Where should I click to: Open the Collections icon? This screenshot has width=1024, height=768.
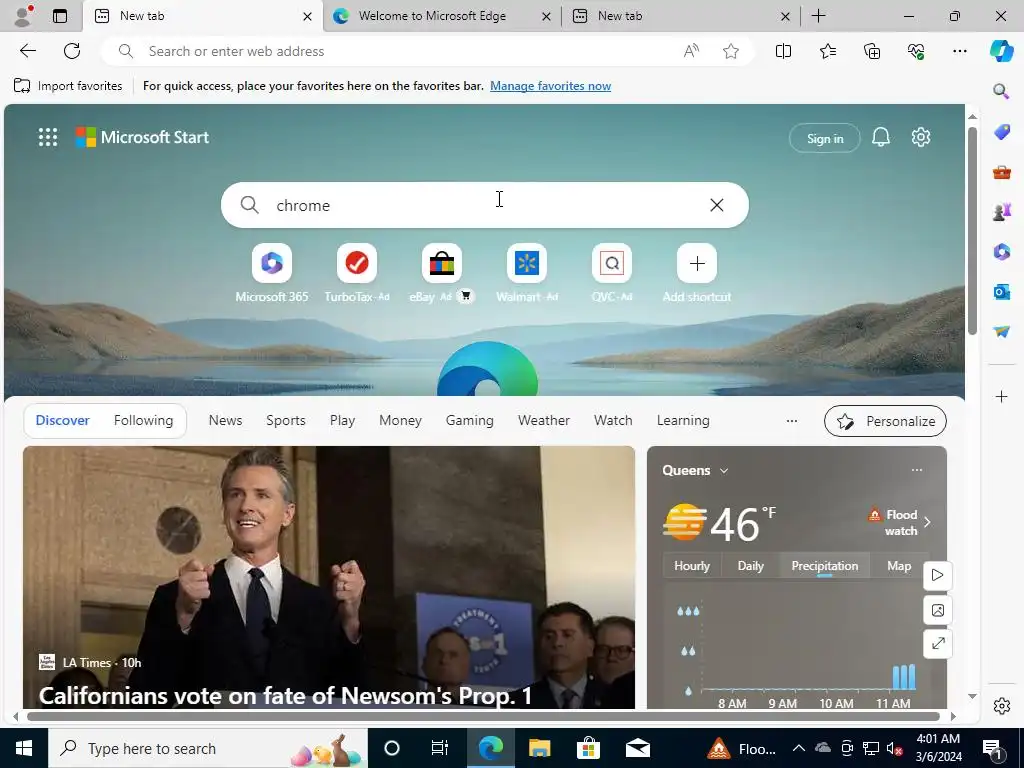[x=872, y=51]
